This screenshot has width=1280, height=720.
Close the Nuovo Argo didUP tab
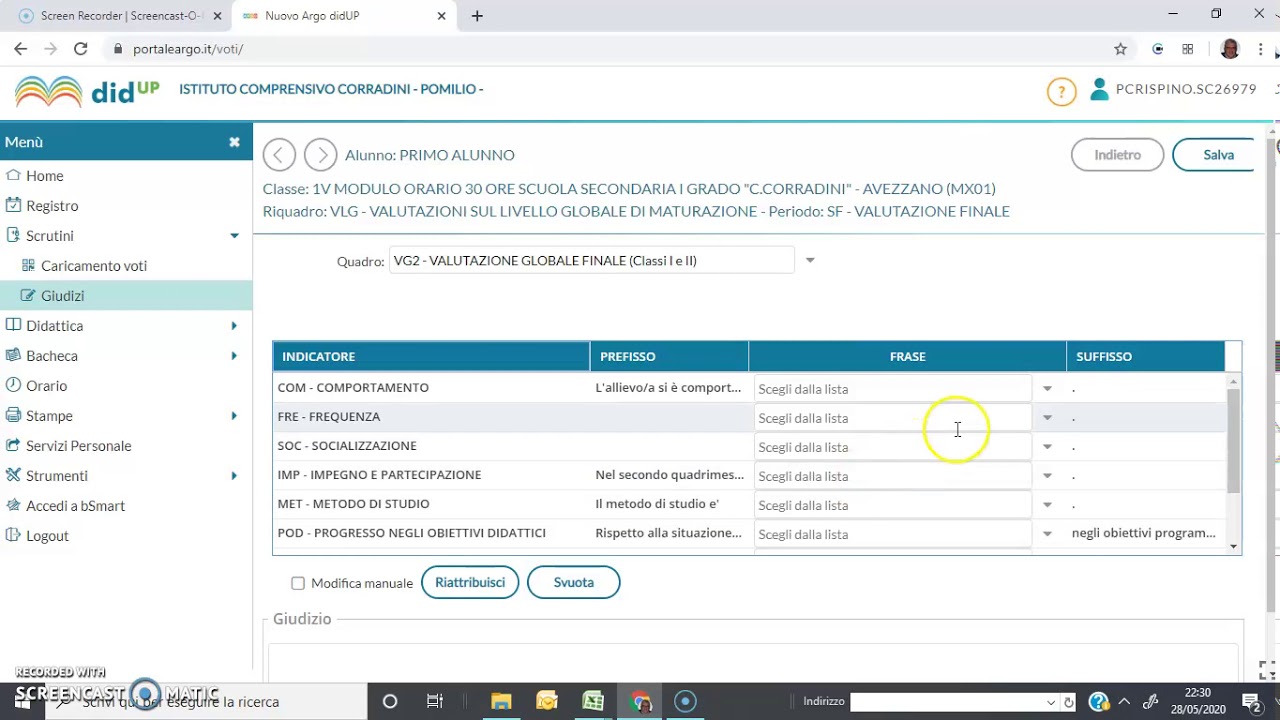click(441, 16)
